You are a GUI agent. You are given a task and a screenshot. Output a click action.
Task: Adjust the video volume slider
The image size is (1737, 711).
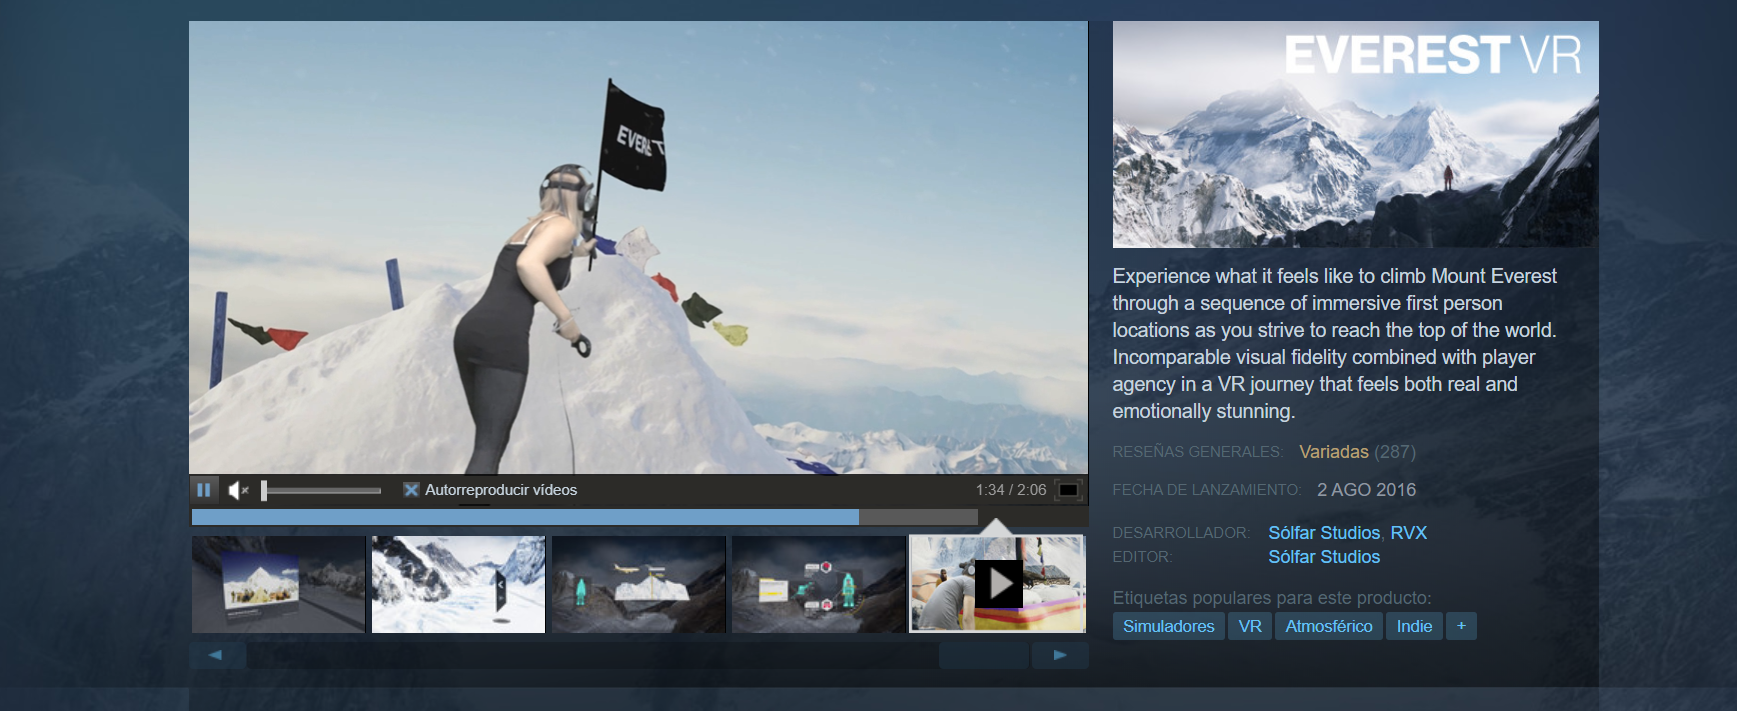(x=322, y=490)
